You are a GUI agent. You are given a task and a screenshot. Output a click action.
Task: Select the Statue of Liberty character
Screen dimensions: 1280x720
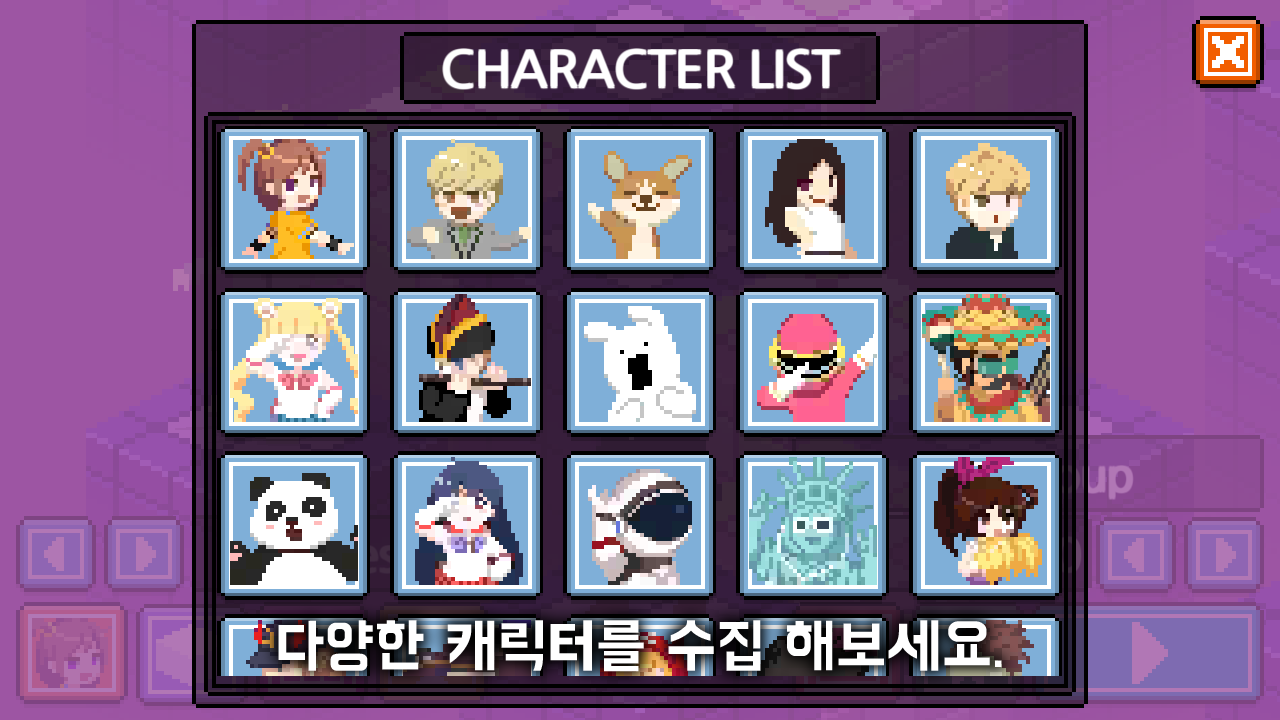point(813,525)
